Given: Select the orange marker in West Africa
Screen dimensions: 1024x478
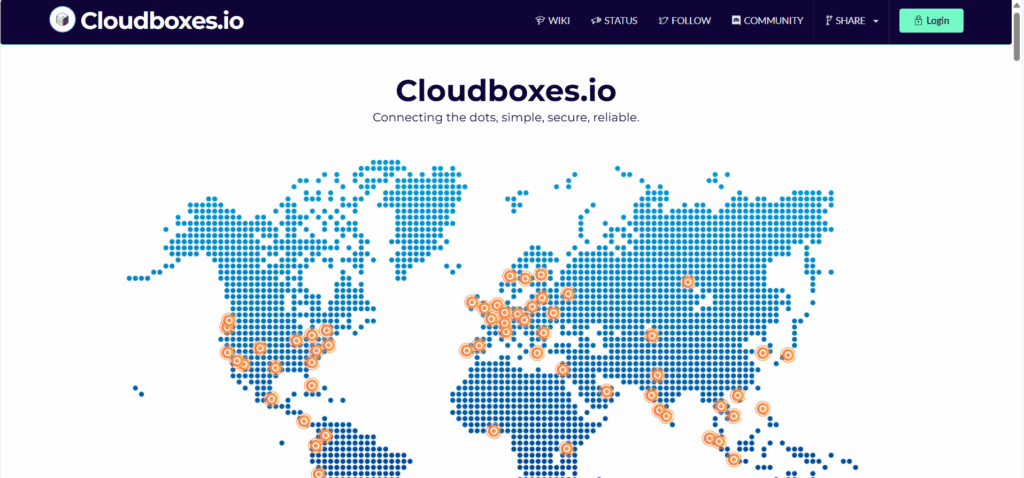Looking at the screenshot, I should 494,431.
